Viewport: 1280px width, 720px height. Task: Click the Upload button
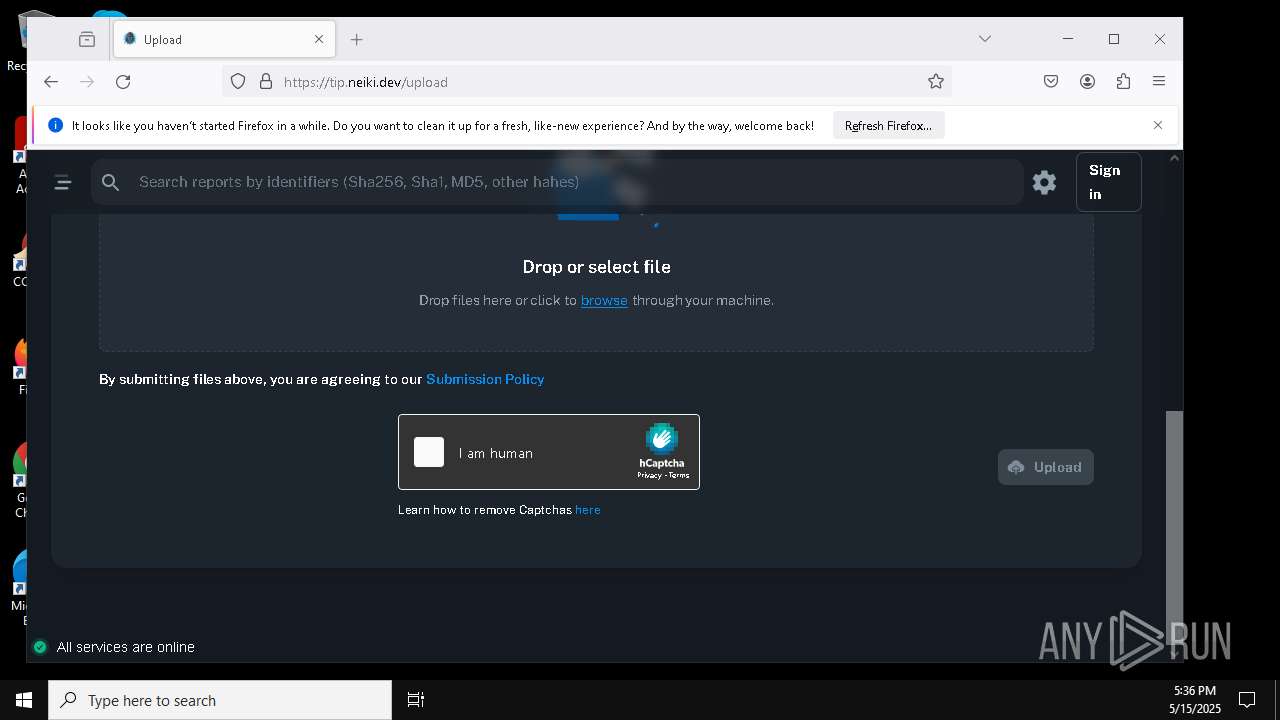1046,467
